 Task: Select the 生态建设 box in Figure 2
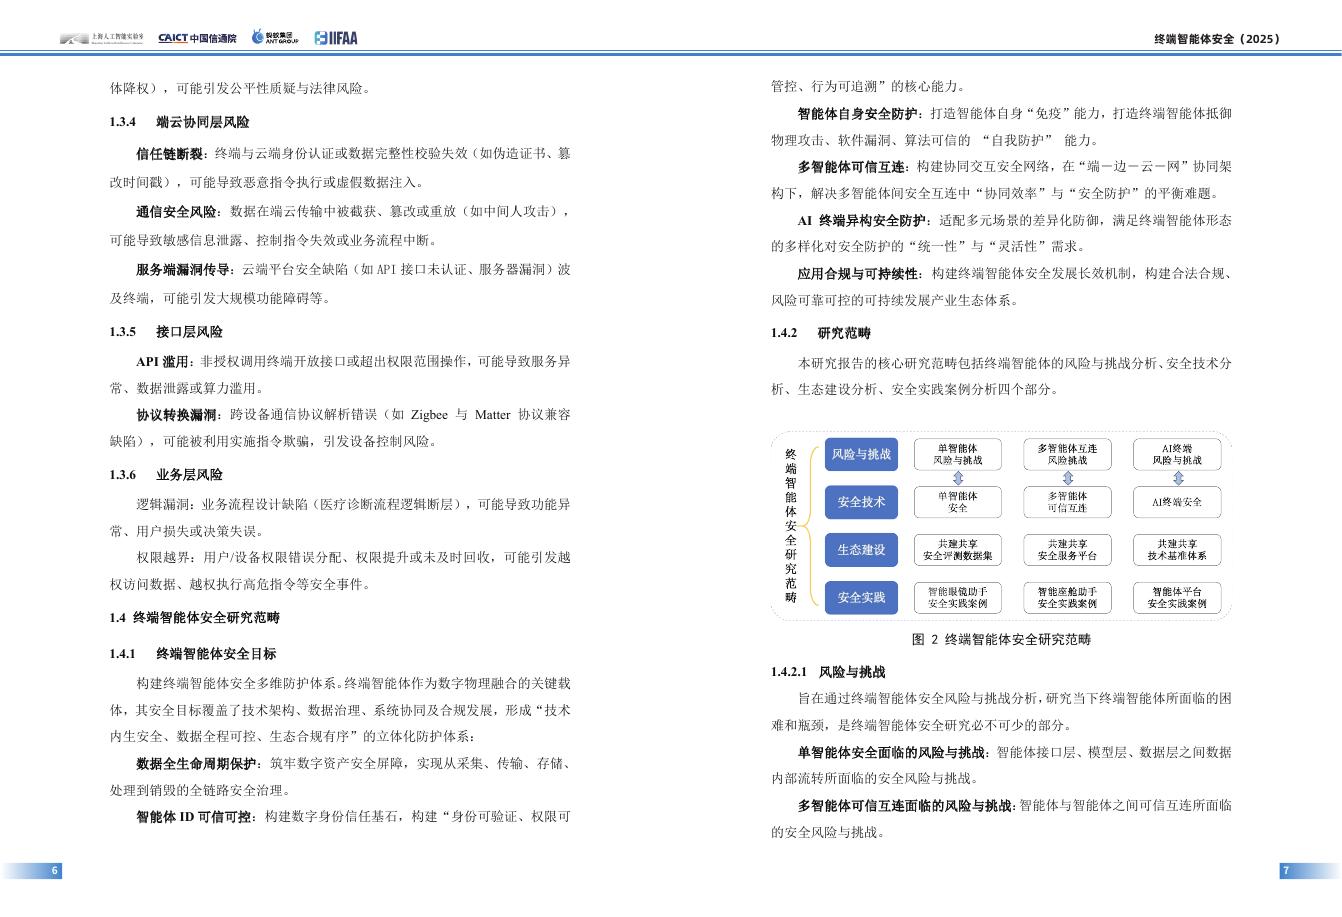tap(861, 549)
